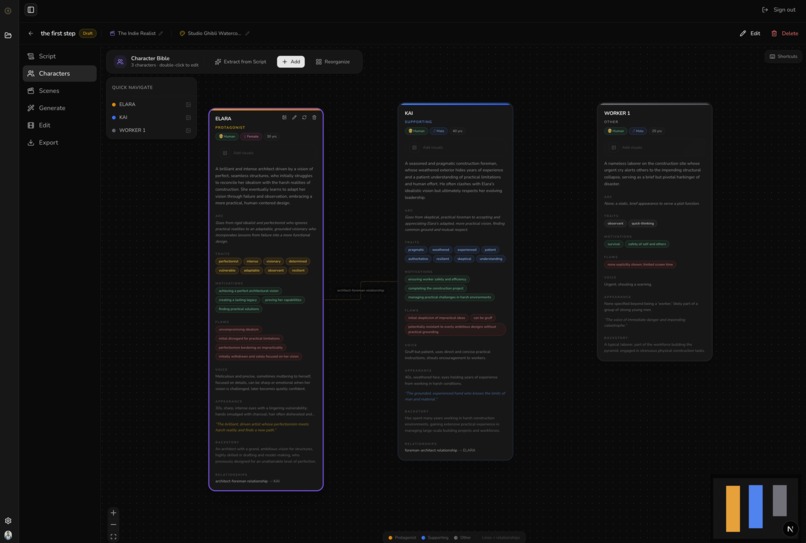Delete the project via Delete button
The width and height of the screenshot is (806, 543).
pyautogui.click(x=785, y=33)
